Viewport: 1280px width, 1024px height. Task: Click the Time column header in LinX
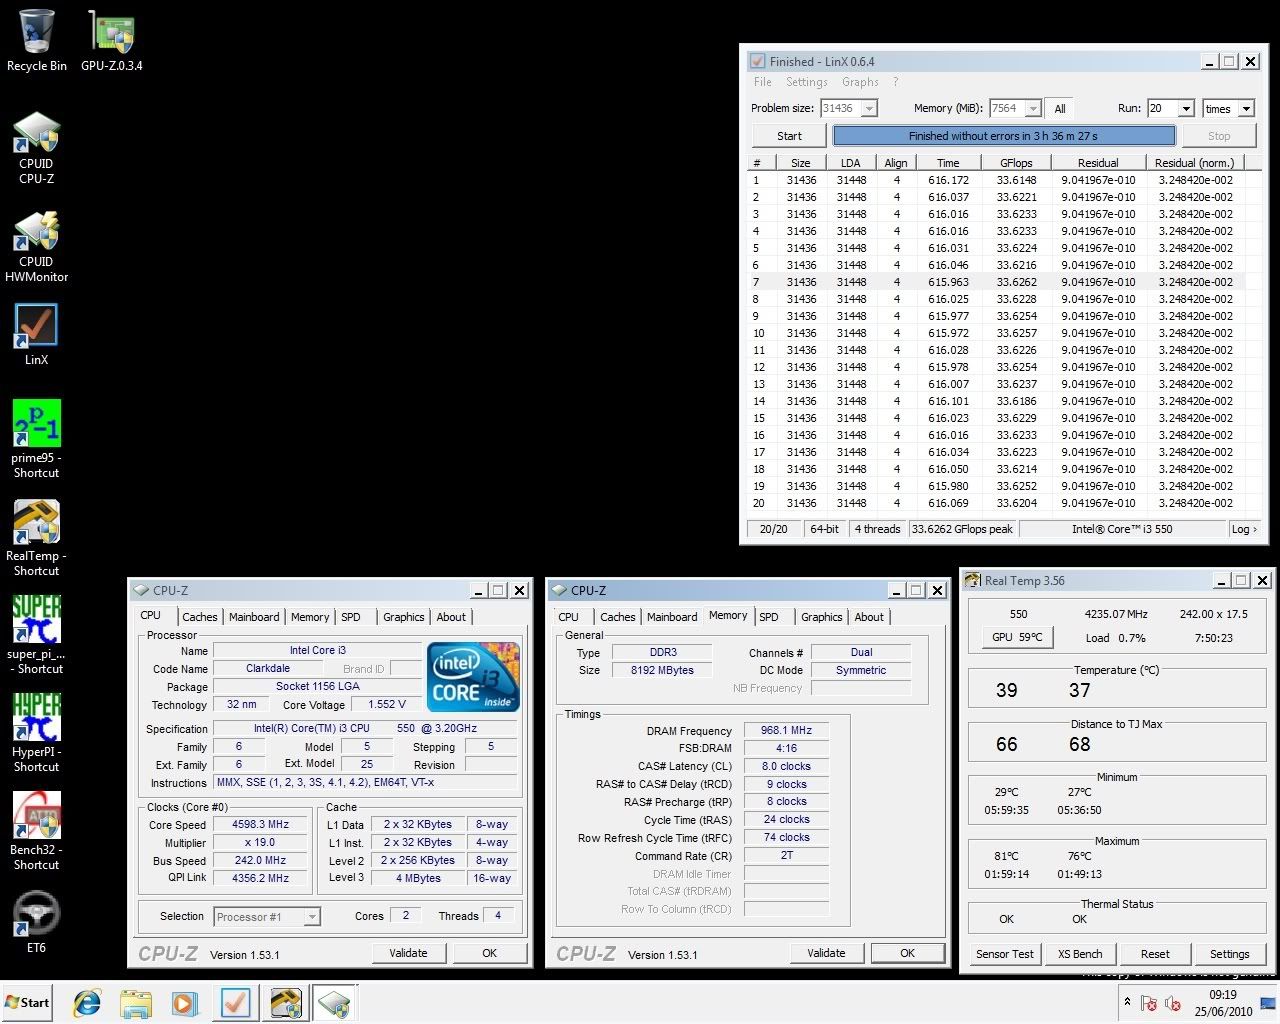[x=948, y=163]
